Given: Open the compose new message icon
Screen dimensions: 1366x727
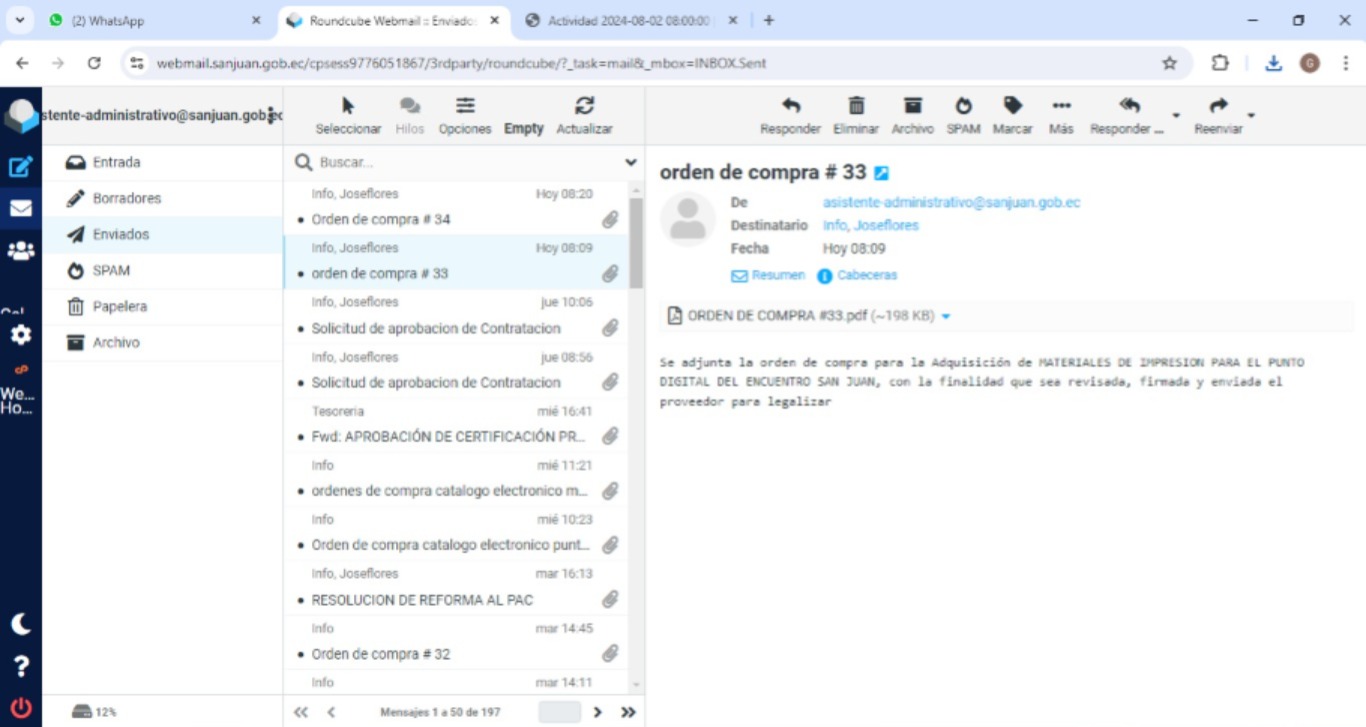Looking at the screenshot, I should point(20,167).
